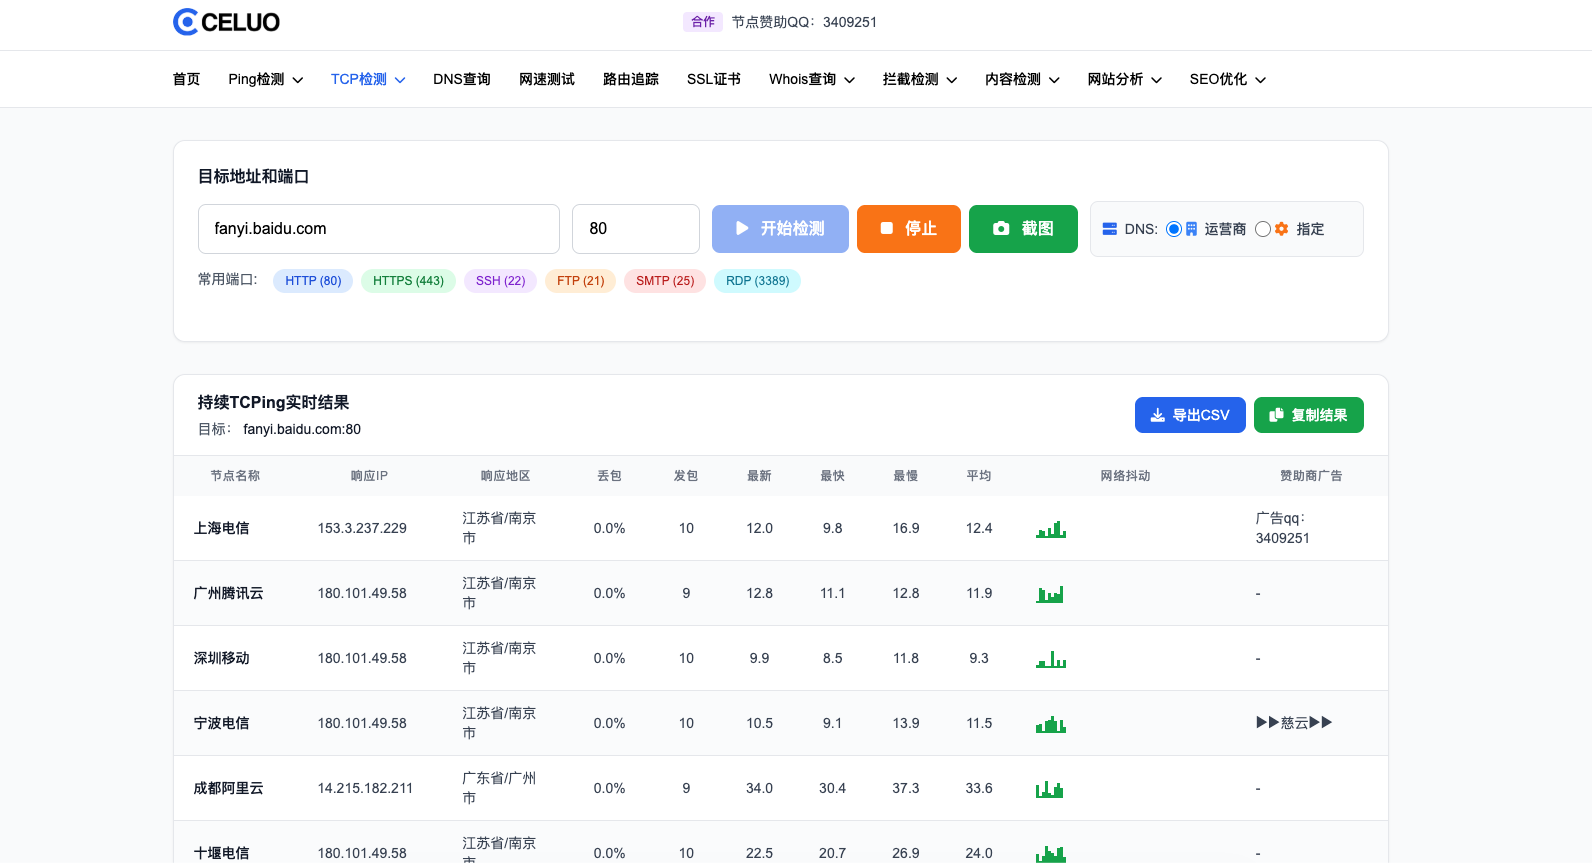Image resolution: width=1592 pixels, height=863 pixels.
Task: Click the RDP (3389) colored port tag
Action: [x=757, y=281]
